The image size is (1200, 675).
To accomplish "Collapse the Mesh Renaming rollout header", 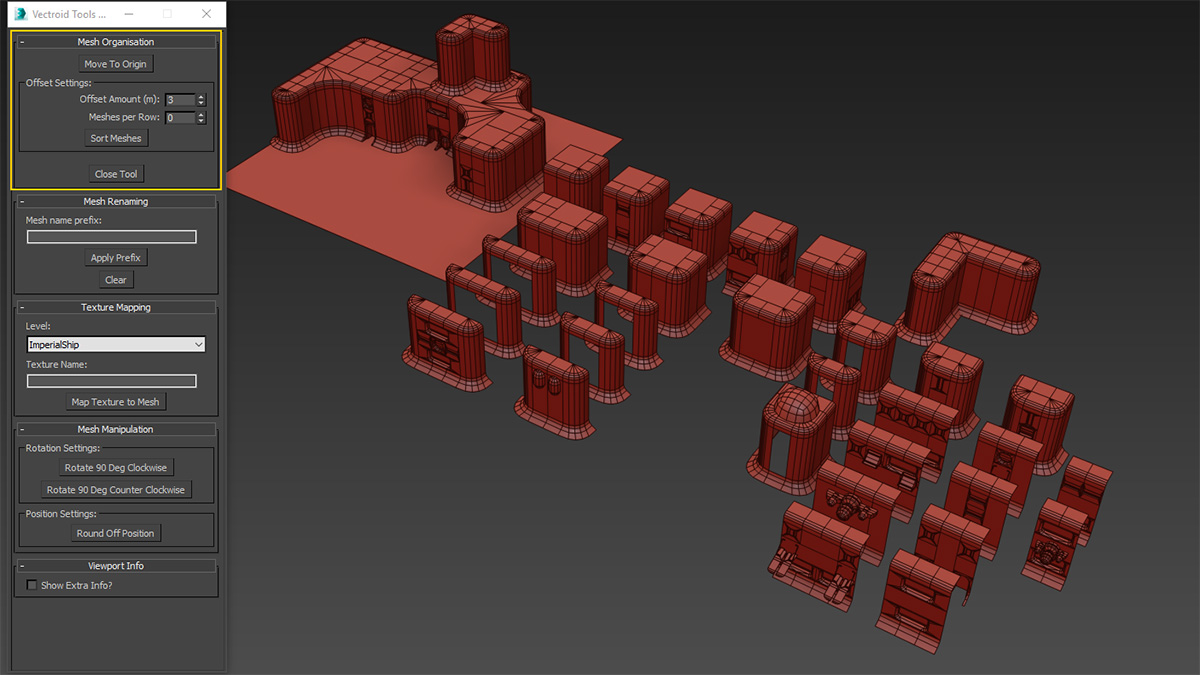I will pyautogui.click(x=116, y=201).
